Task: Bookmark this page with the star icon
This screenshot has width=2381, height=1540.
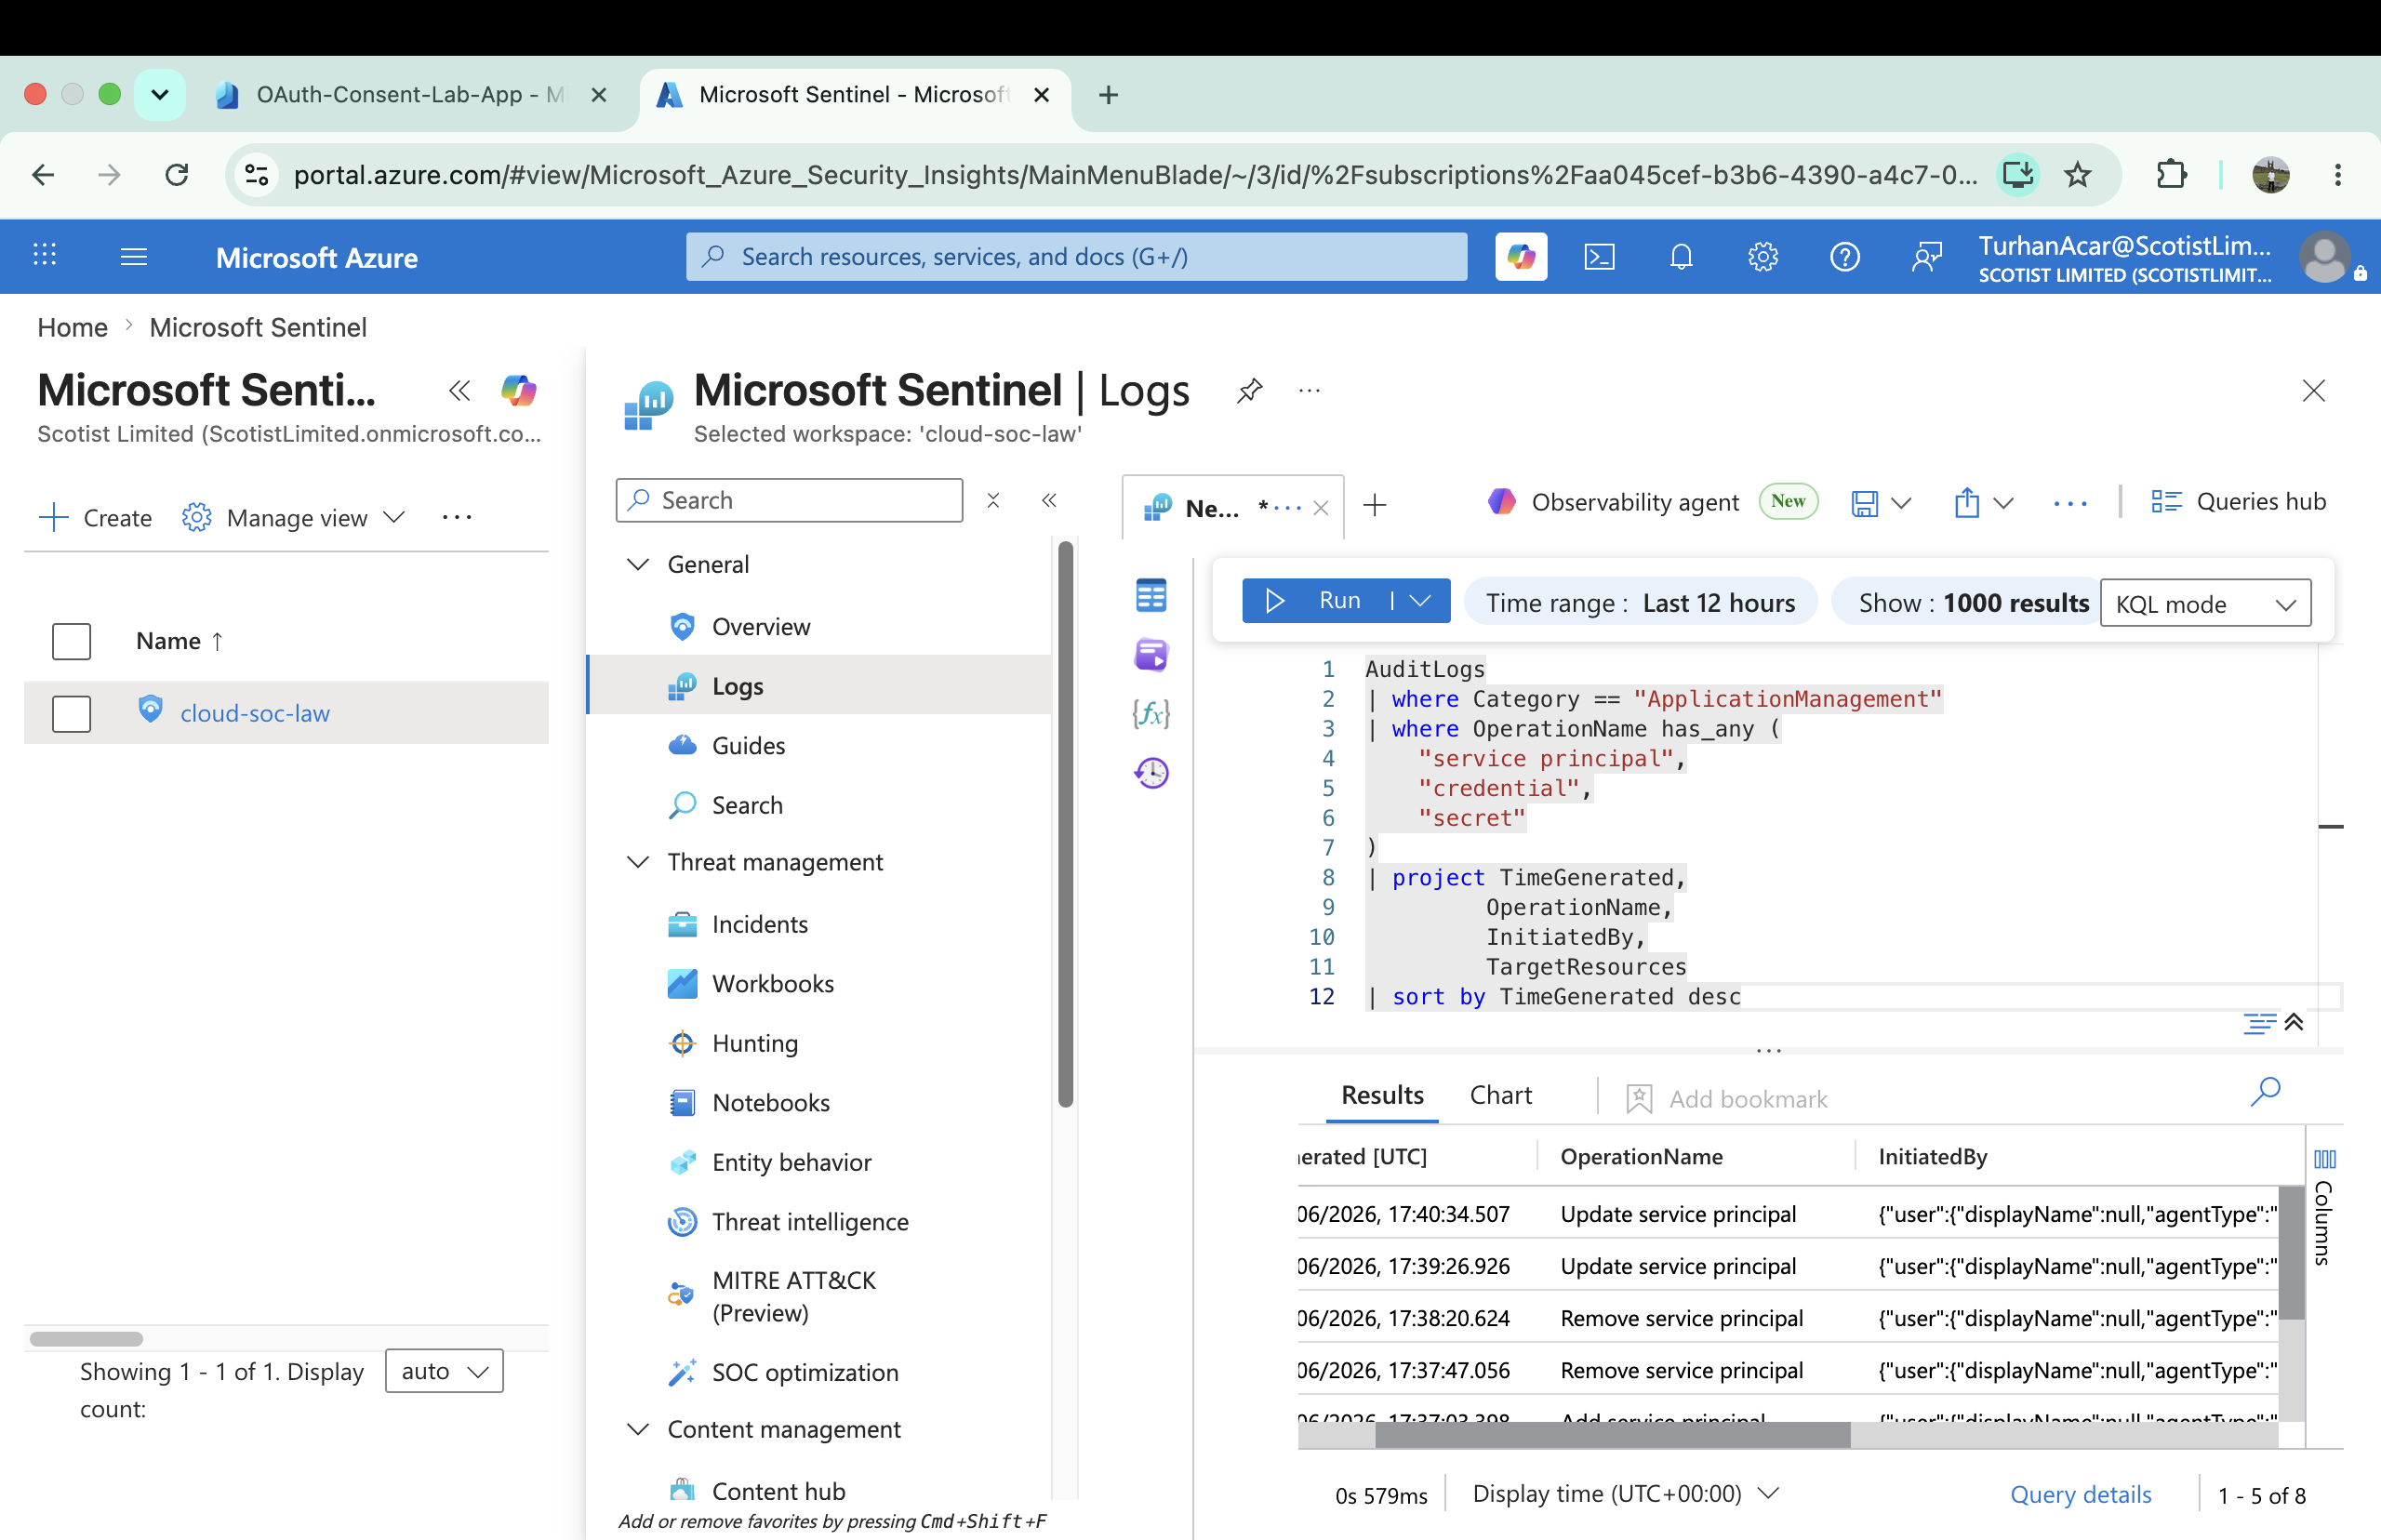Action: pos(2078,175)
